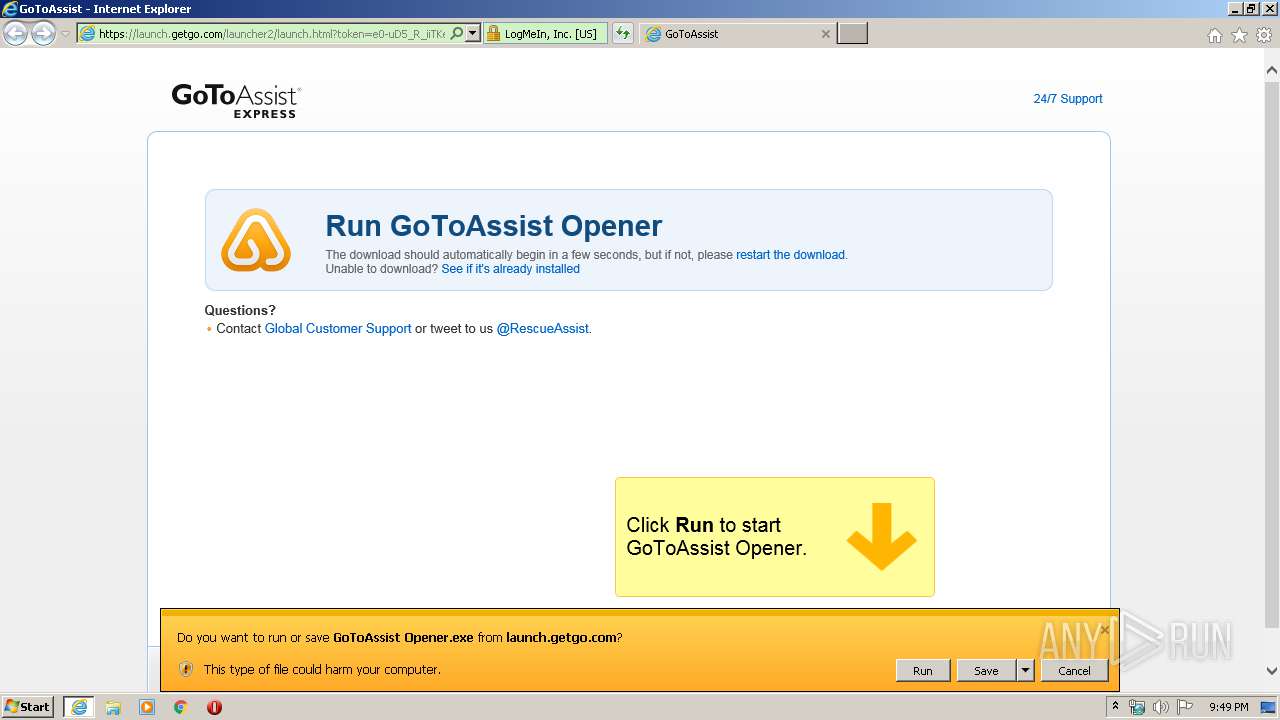Click the 'Run GoToAssist Opener' heading

click(x=494, y=225)
